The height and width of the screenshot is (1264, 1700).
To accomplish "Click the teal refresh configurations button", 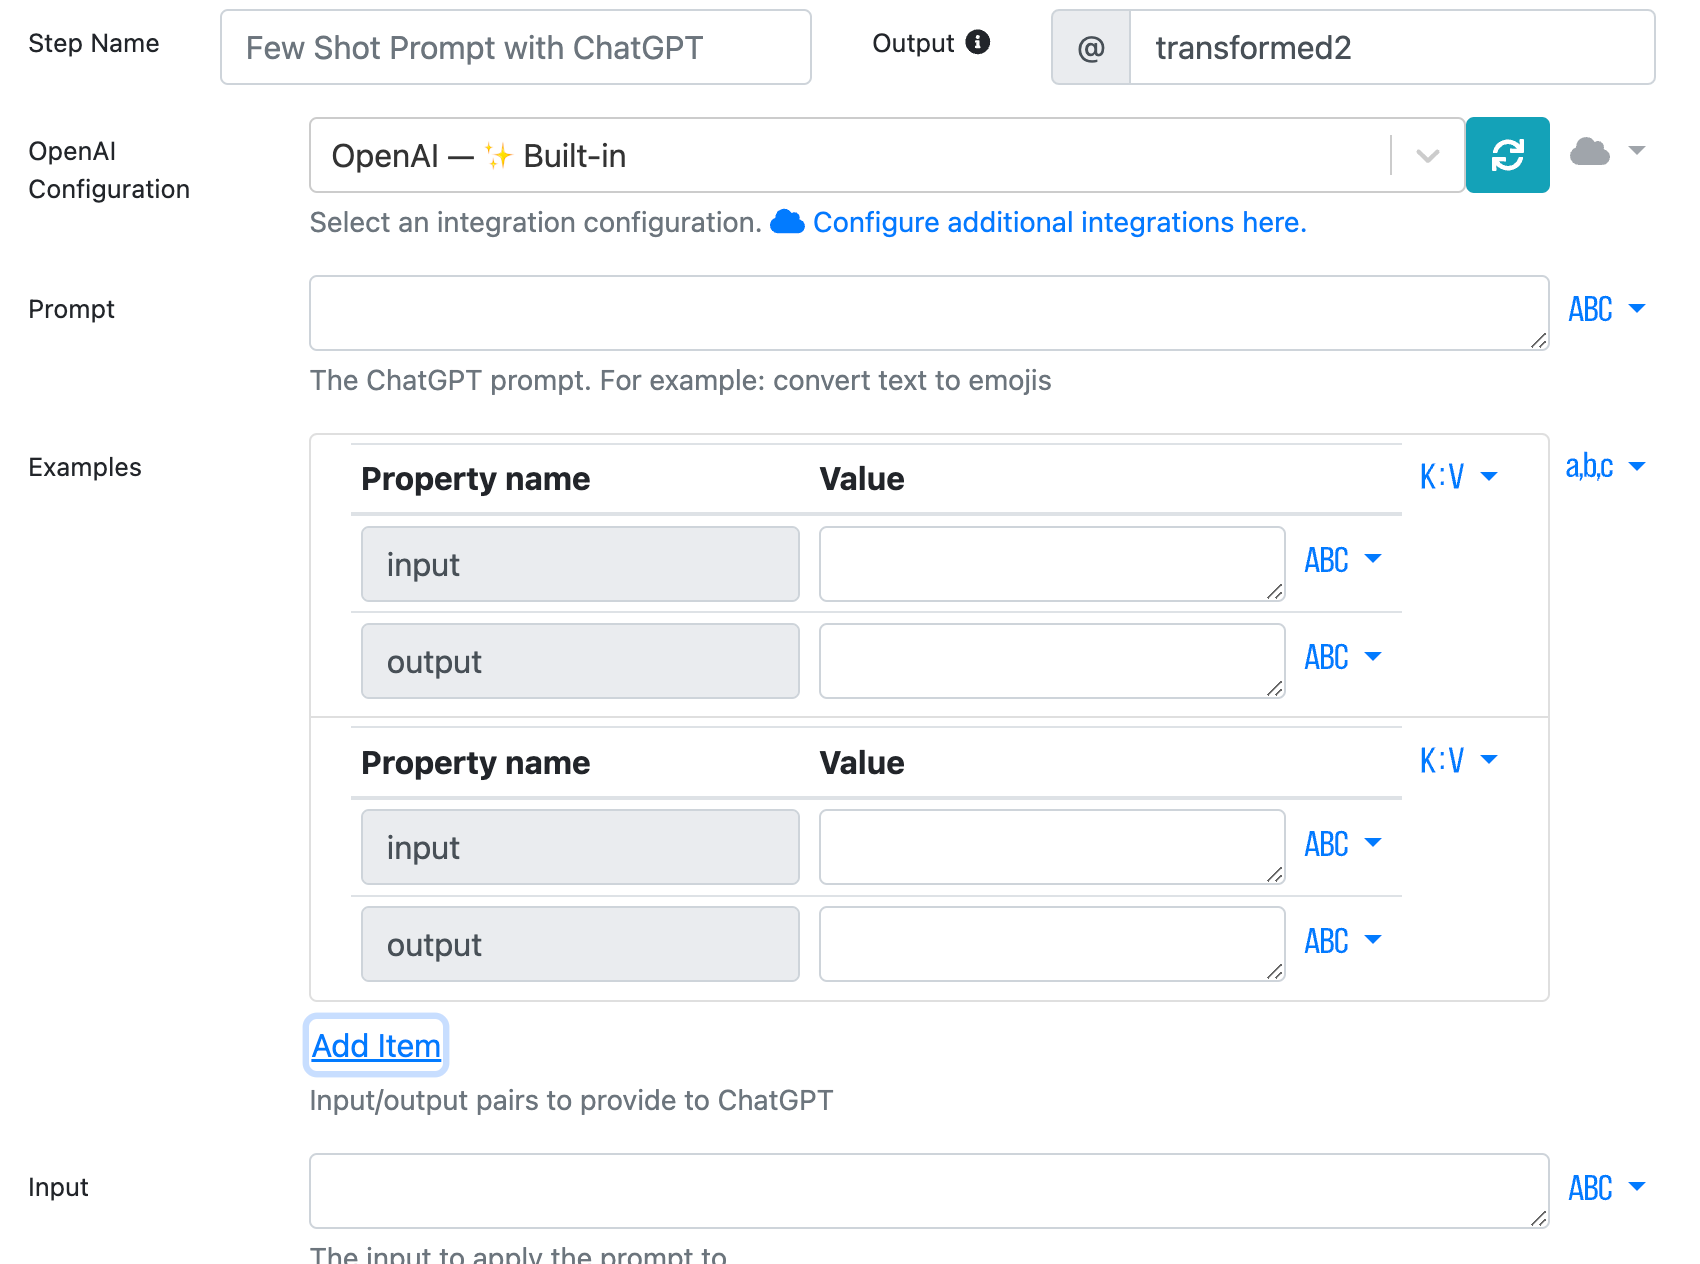I will click(1507, 155).
